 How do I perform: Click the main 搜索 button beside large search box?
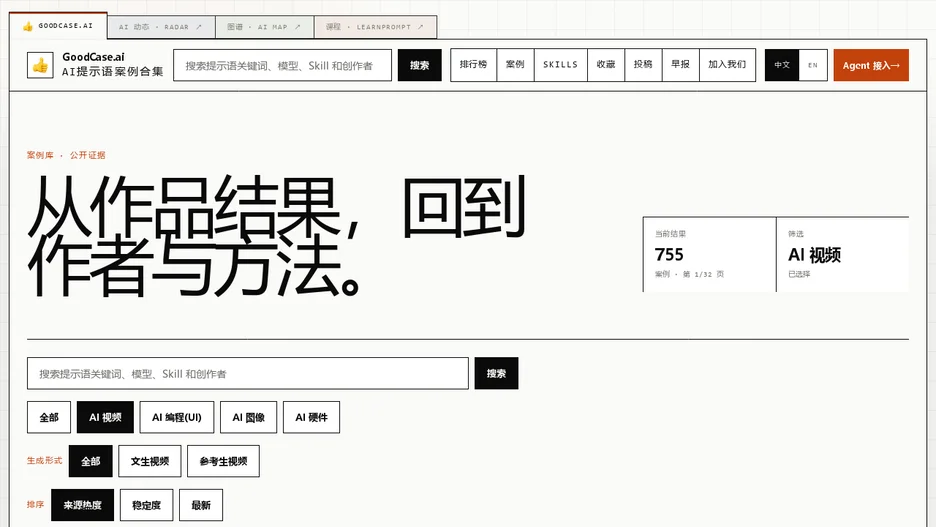coord(496,374)
